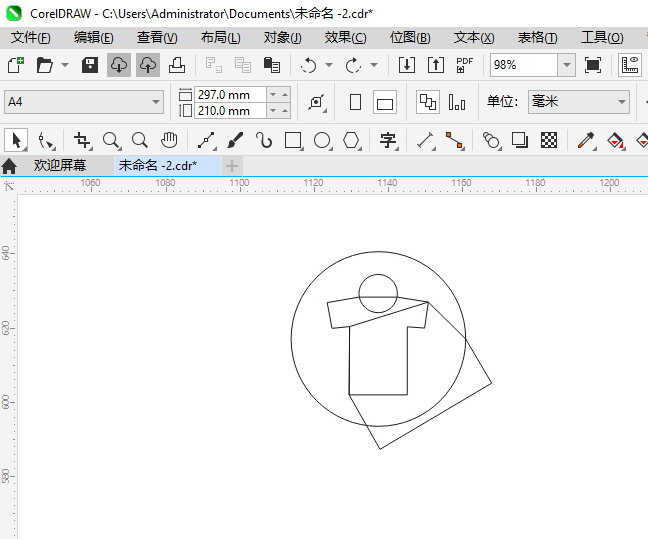Image resolution: width=648 pixels, height=539 pixels.
Task: Toggle the transparency checkerboard tool
Action: [549, 140]
